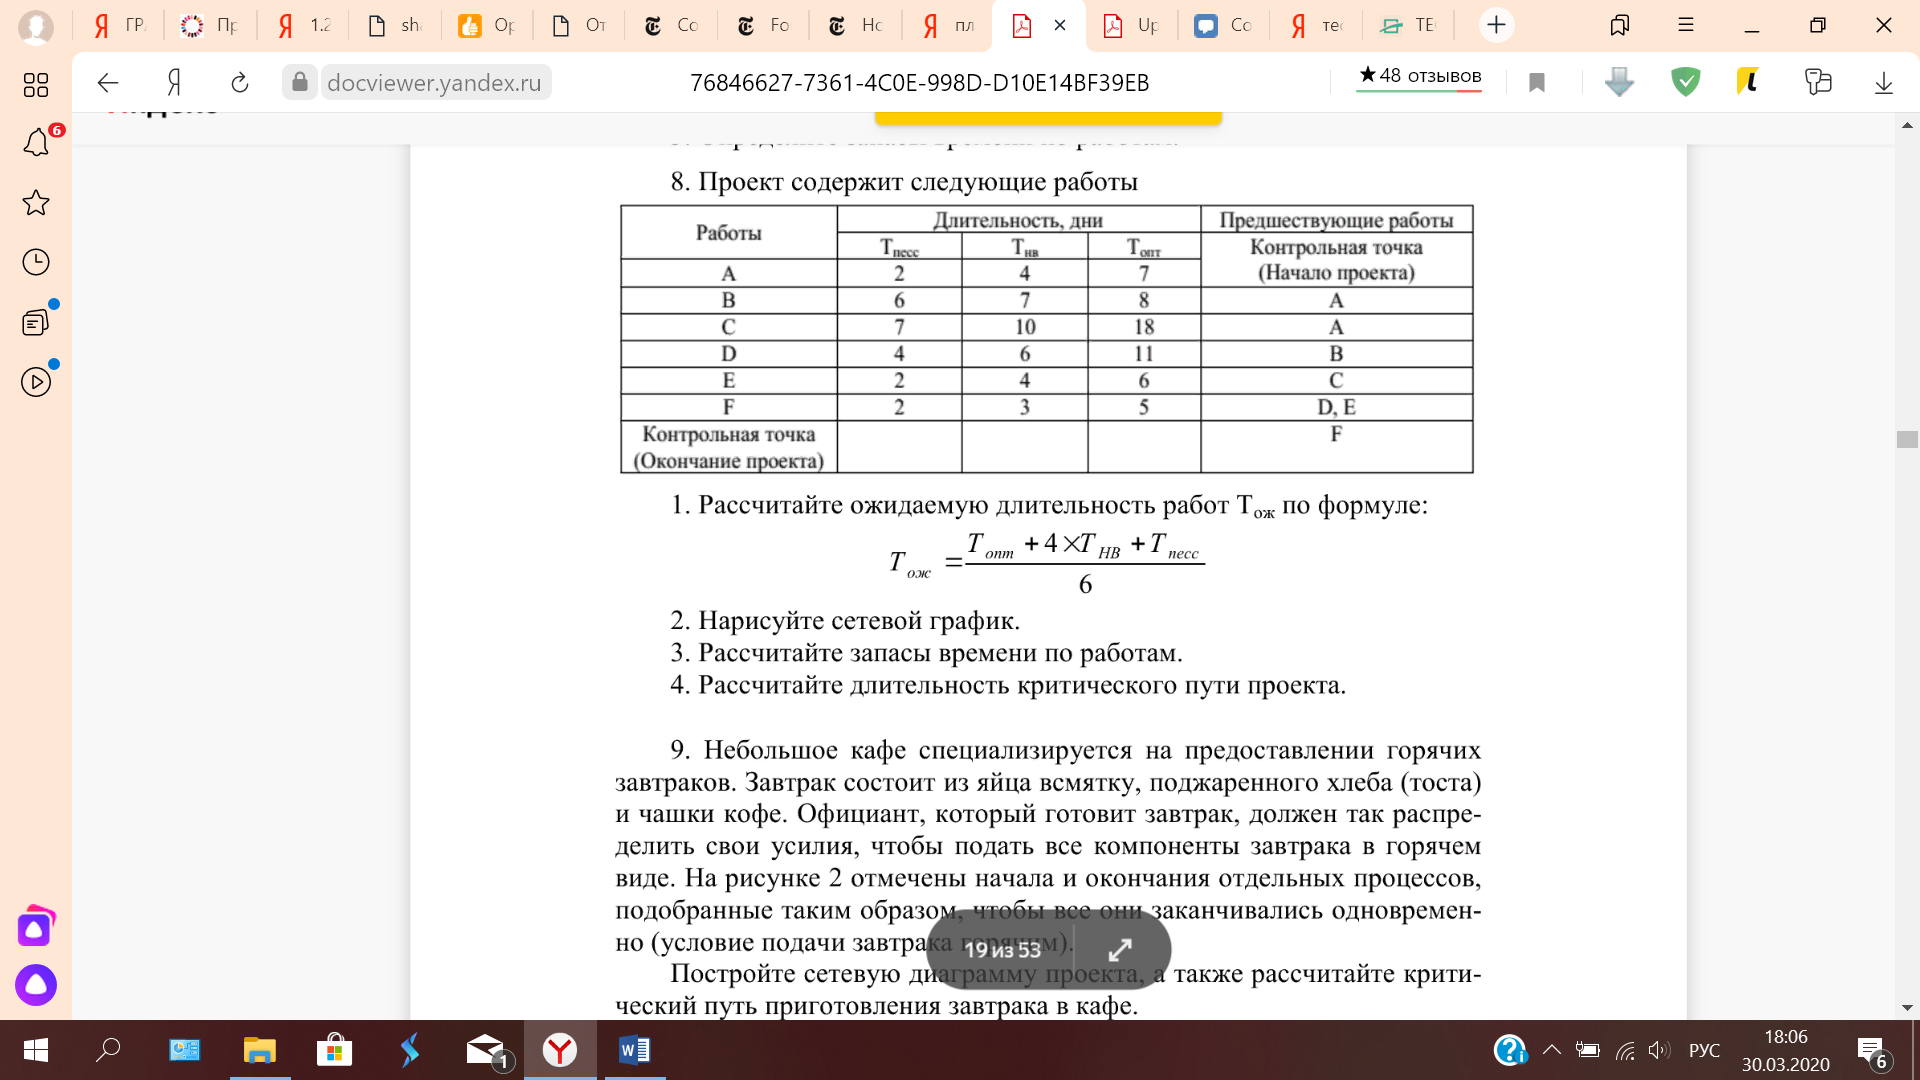This screenshot has height=1080, width=1920.
Task: Click the Protect green shield icon
Action: point(1685,82)
